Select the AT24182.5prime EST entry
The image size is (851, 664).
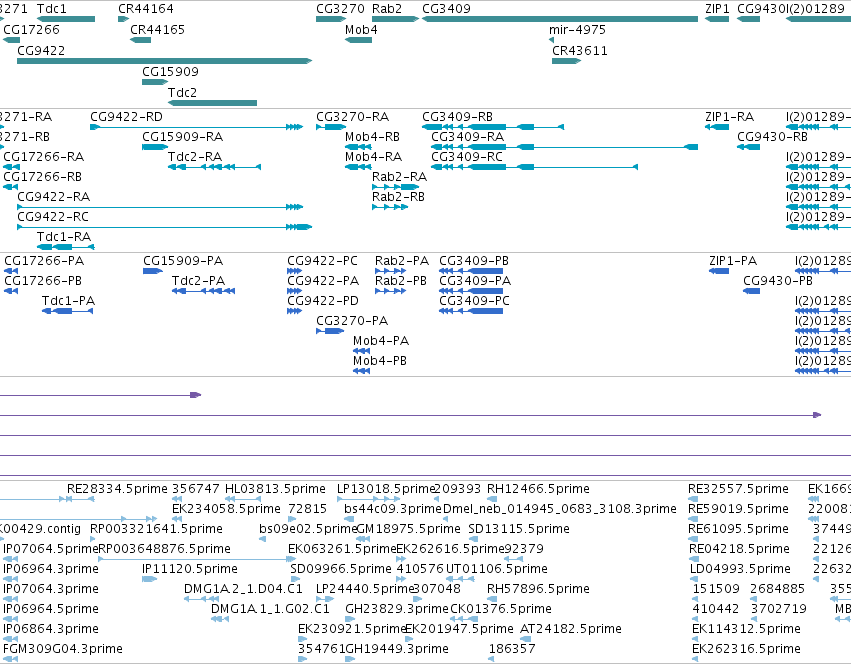[x=571, y=629]
